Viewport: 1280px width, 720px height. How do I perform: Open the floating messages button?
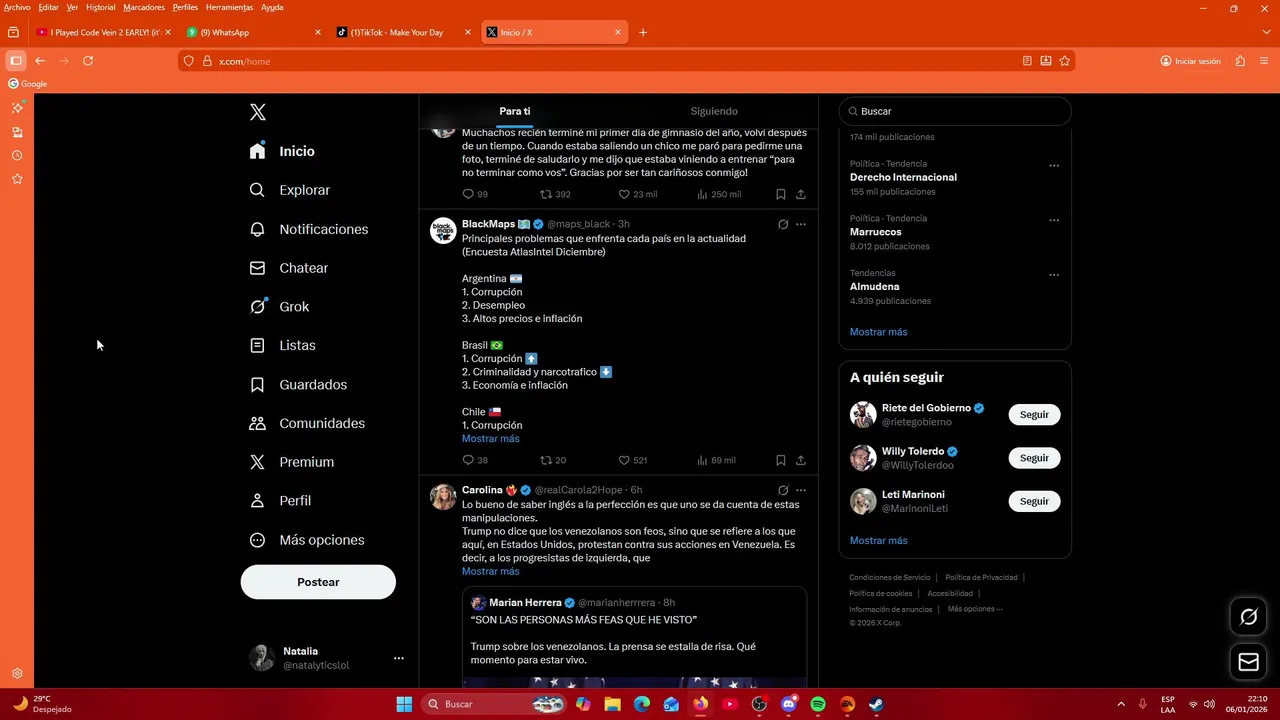click(x=1248, y=661)
